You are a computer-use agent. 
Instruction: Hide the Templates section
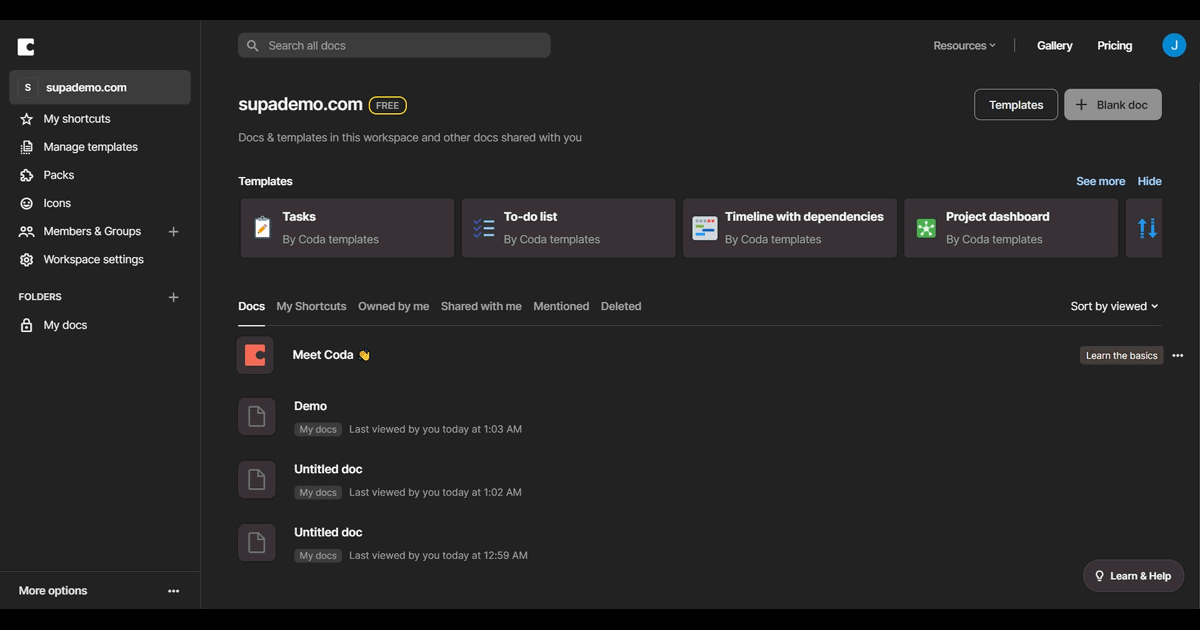[x=1150, y=181]
